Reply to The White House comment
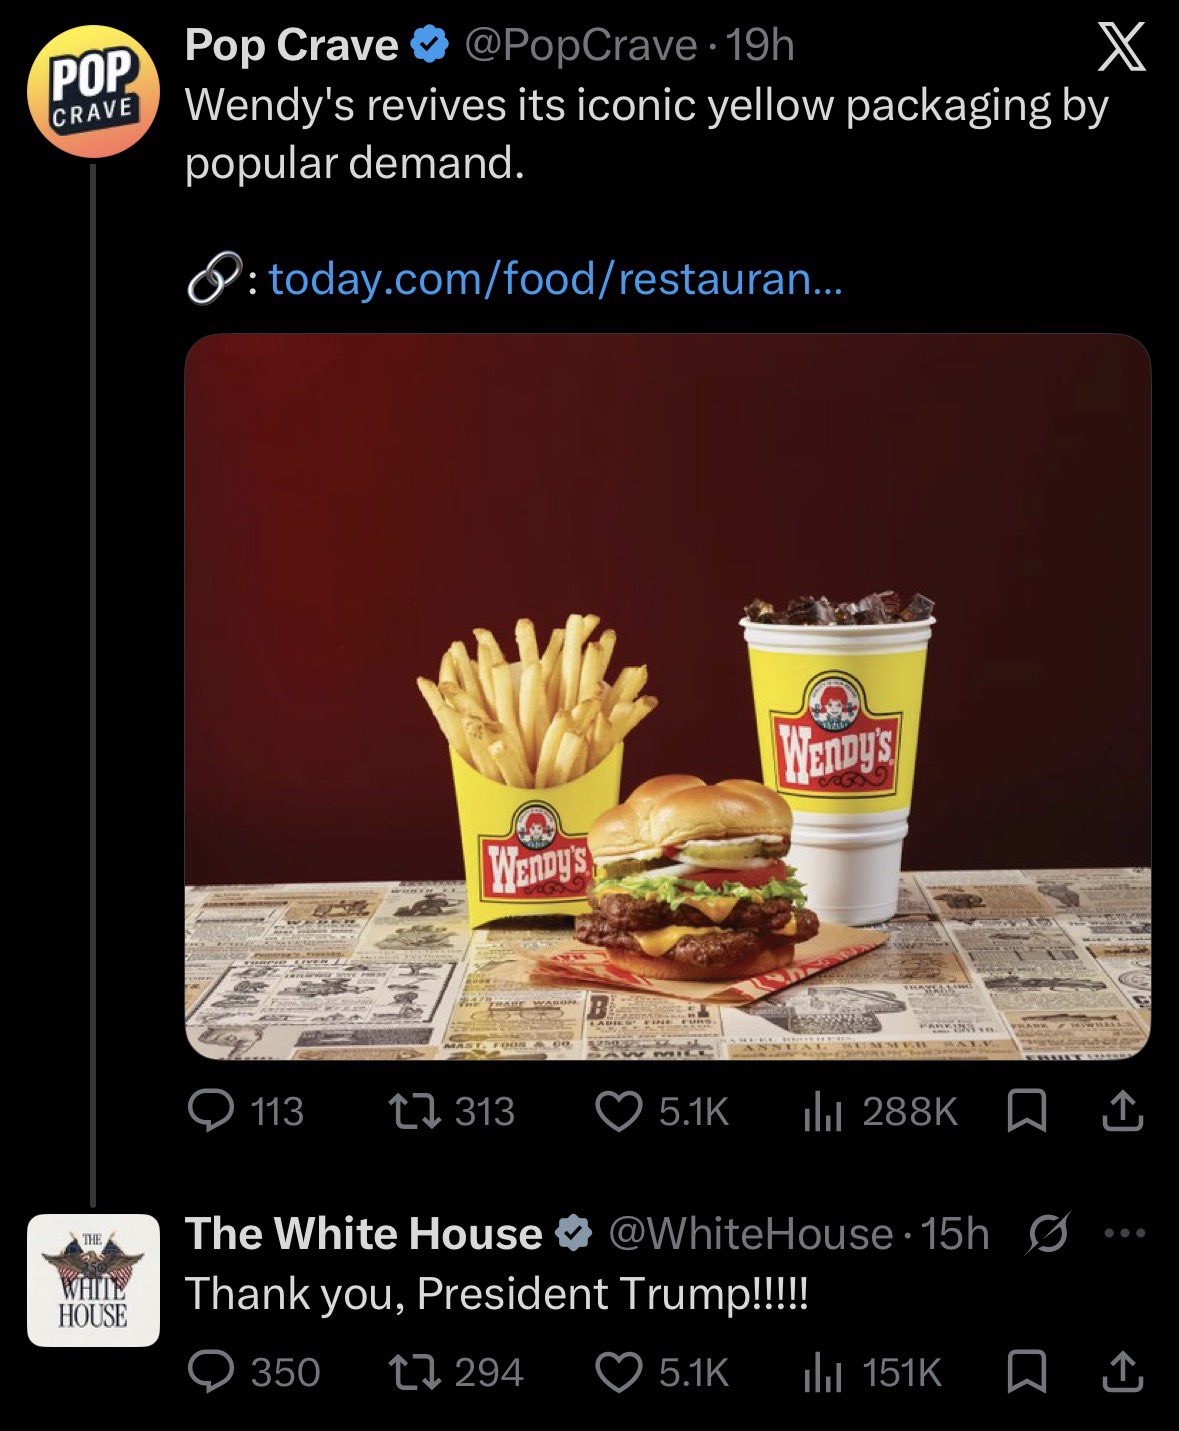Image resolution: width=1179 pixels, height=1431 pixels. [254, 1372]
